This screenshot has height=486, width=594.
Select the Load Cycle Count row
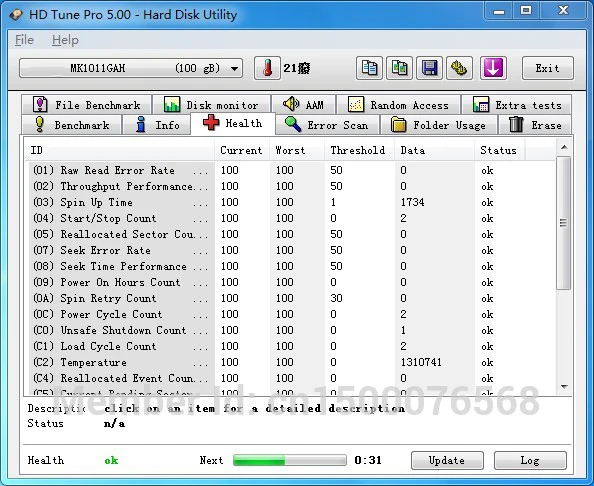click(292, 346)
